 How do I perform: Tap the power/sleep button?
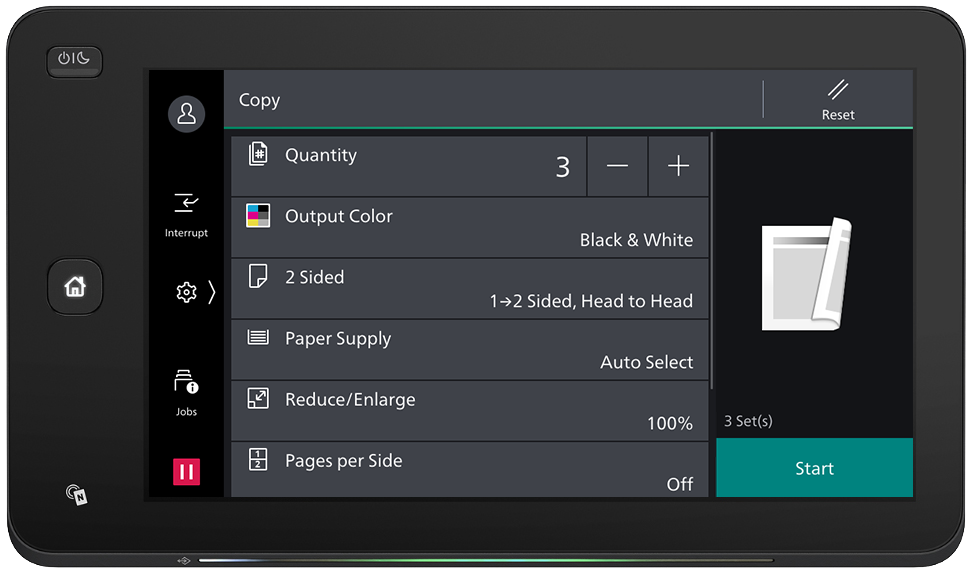tap(74, 61)
